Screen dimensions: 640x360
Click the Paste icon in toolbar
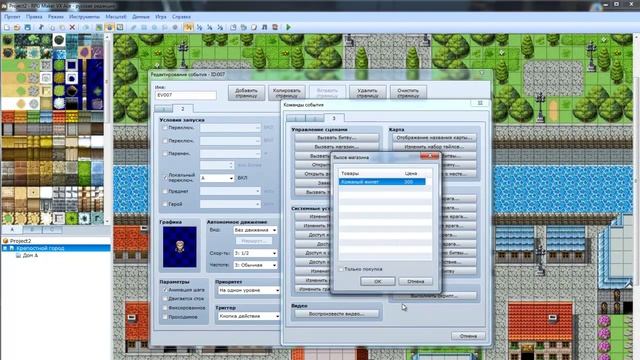coord(62,27)
